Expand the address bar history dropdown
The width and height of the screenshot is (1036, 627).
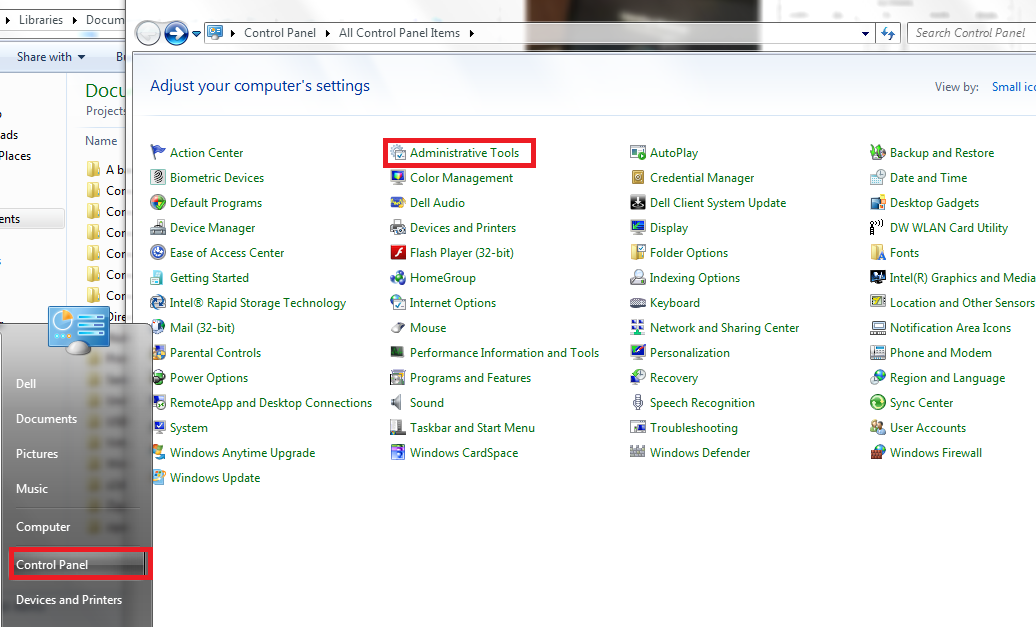pyautogui.click(x=866, y=32)
